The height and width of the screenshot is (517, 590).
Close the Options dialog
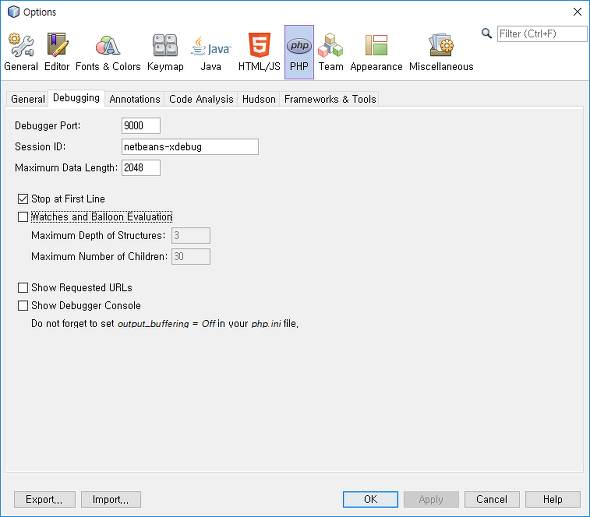577,12
